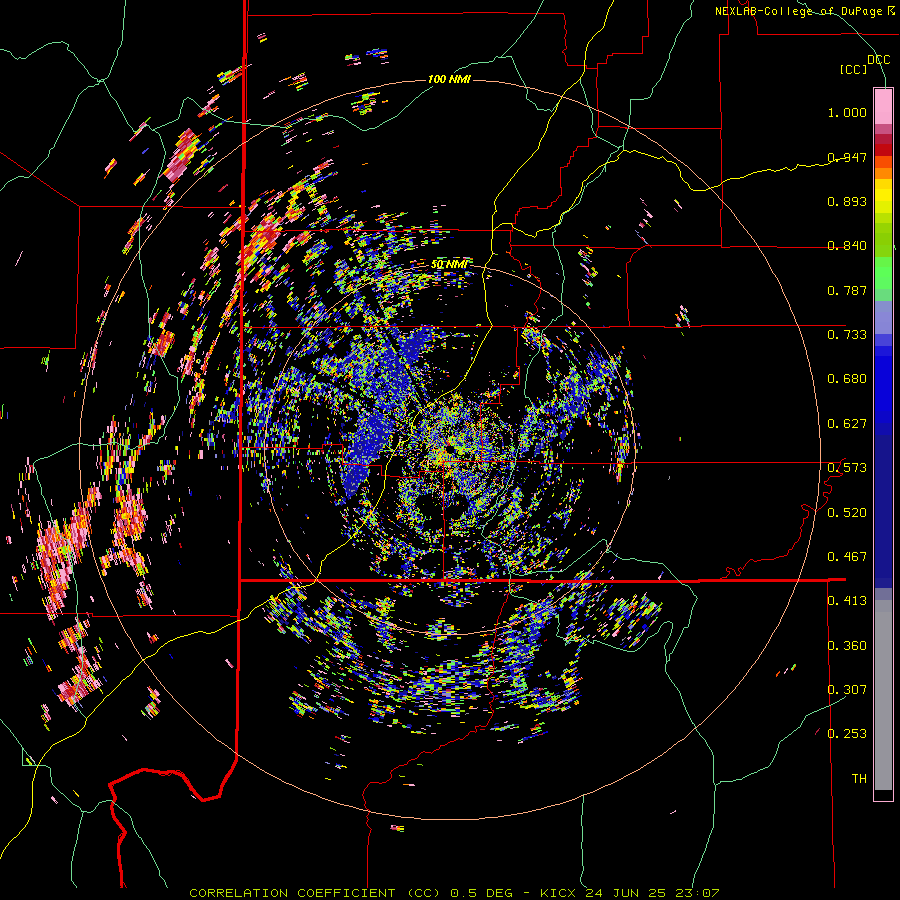Pick the pink band atop the color scale

(883, 106)
